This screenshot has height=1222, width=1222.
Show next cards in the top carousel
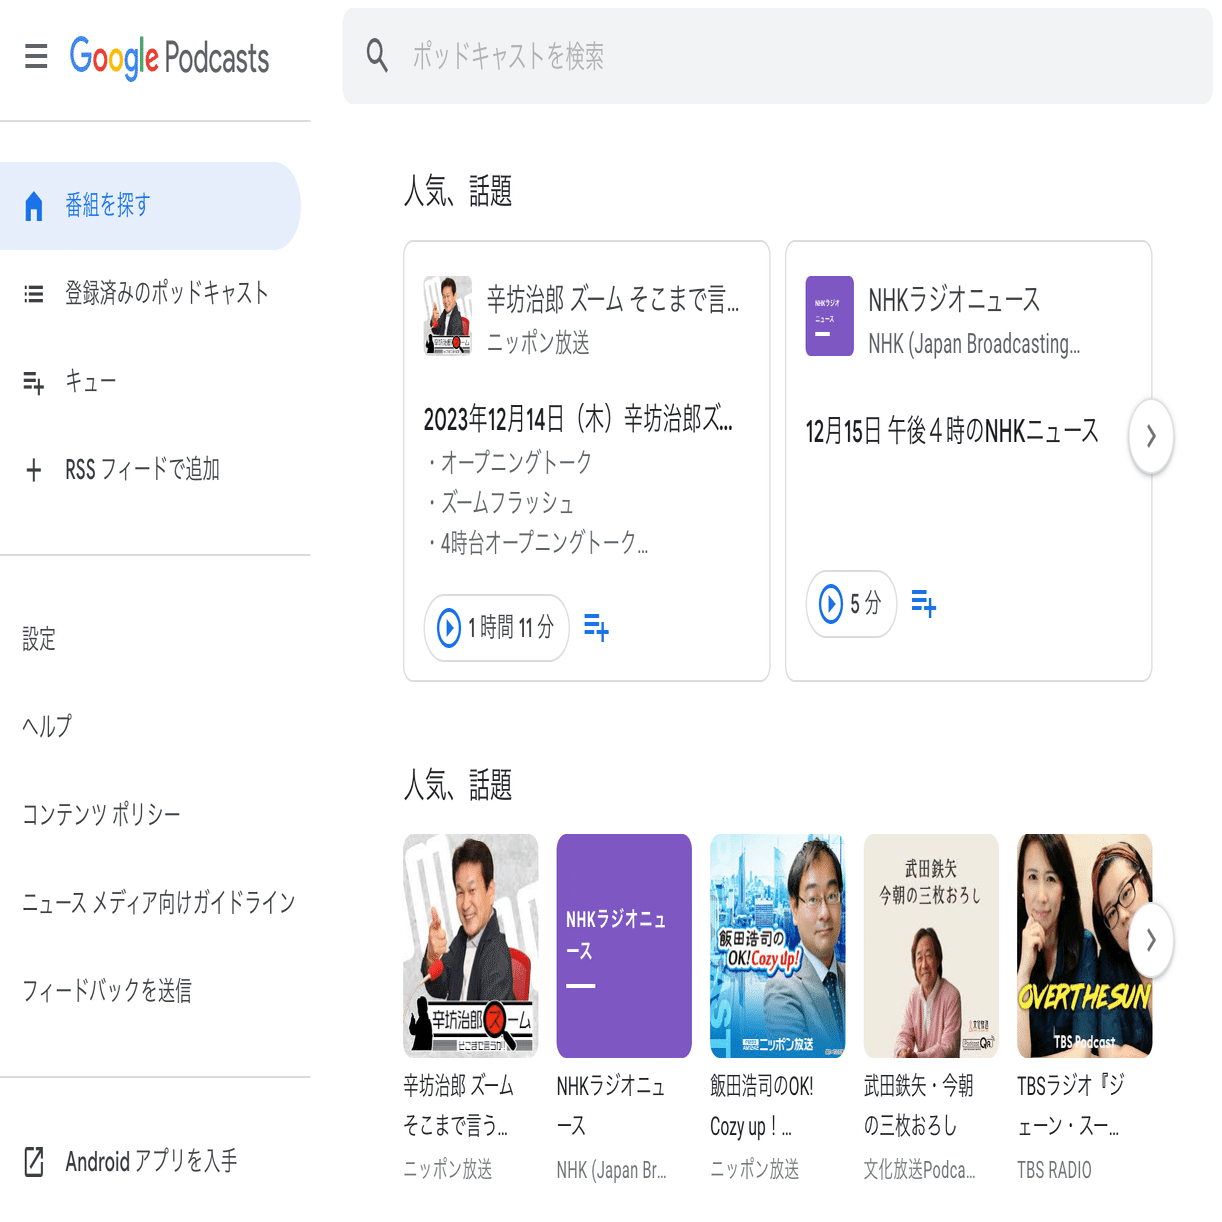pos(1151,436)
